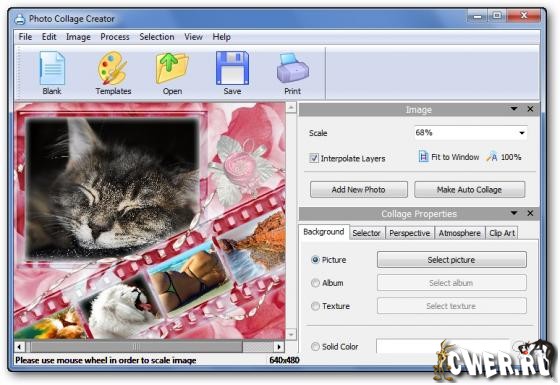Switch to the Background tab
The height and width of the screenshot is (385, 560).
coord(324,232)
